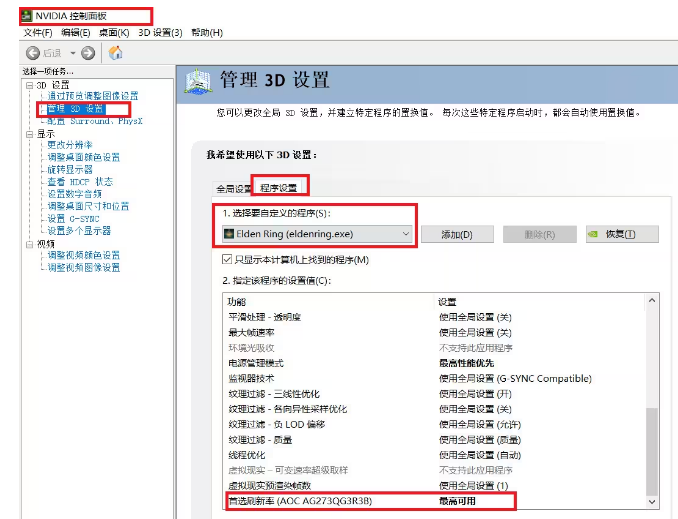This screenshot has width=678, height=519.
Task: Open 设置 G-SYNC in the task tree
Action: click(x=73, y=218)
